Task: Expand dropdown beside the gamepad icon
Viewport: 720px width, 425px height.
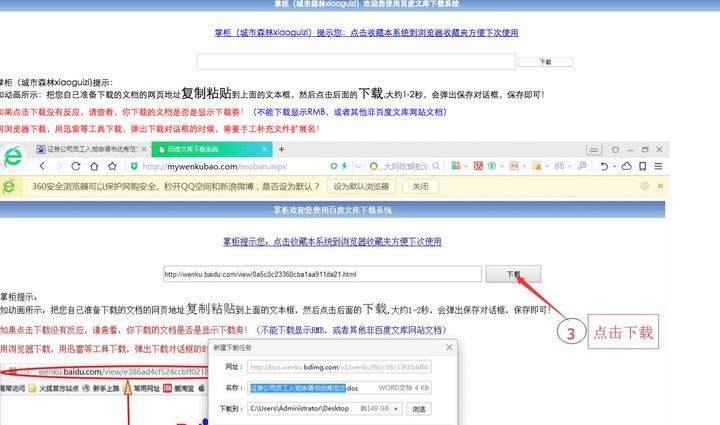Action: coord(569,167)
